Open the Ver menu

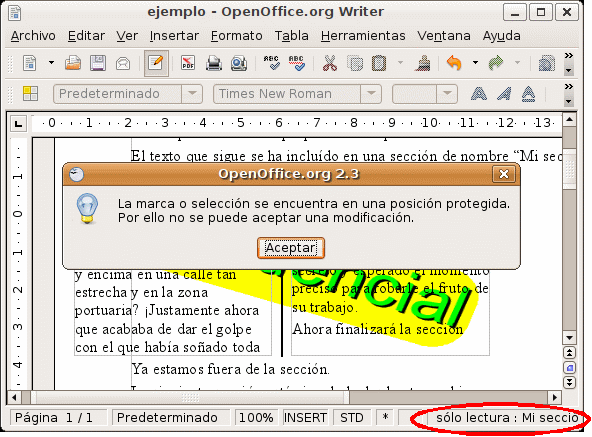(x=127, y=36)
